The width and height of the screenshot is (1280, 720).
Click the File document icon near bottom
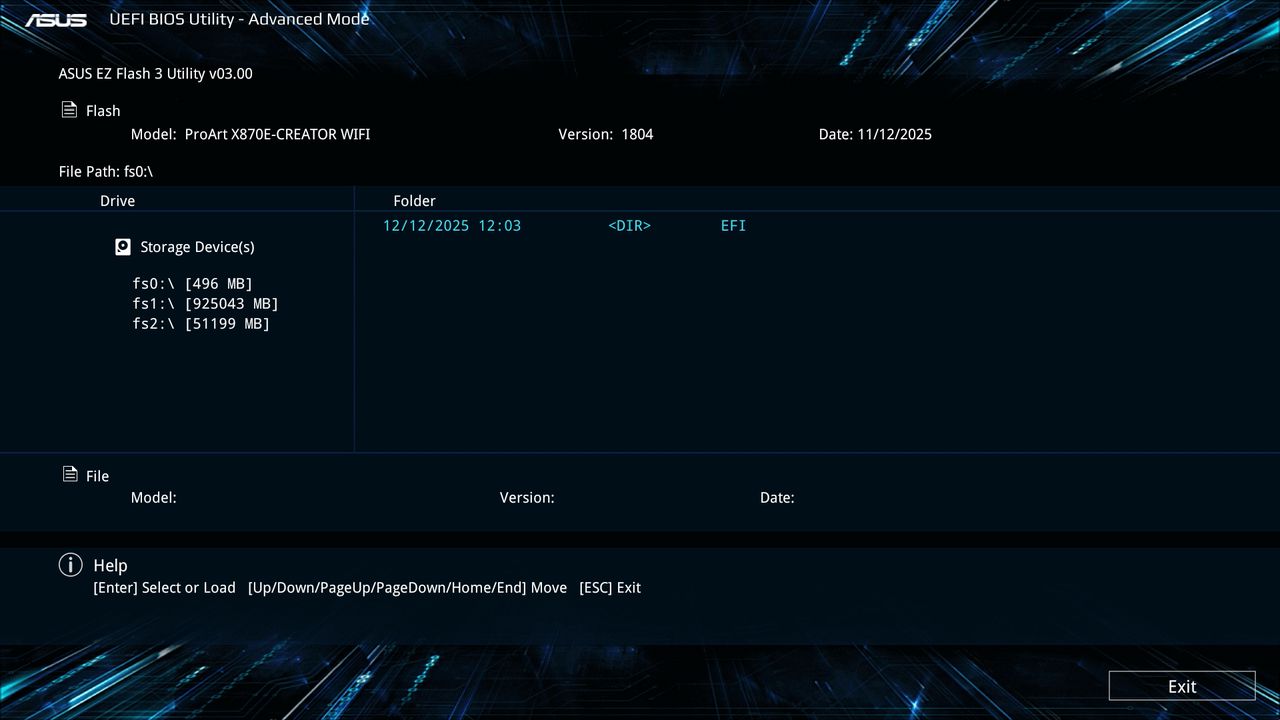click(68, 474)
